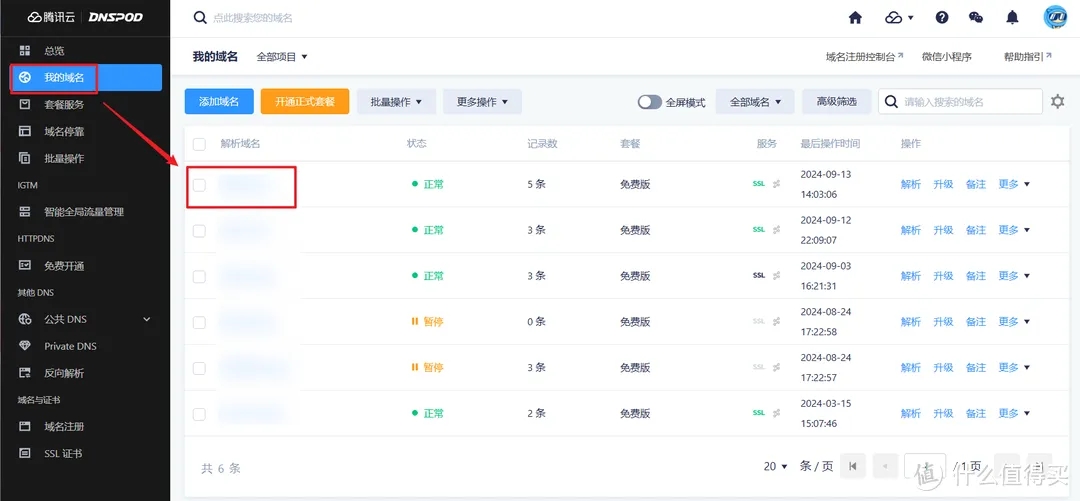Open the 全部域名 filter dropdown
Screen dimensions: 1080x501
755,102
